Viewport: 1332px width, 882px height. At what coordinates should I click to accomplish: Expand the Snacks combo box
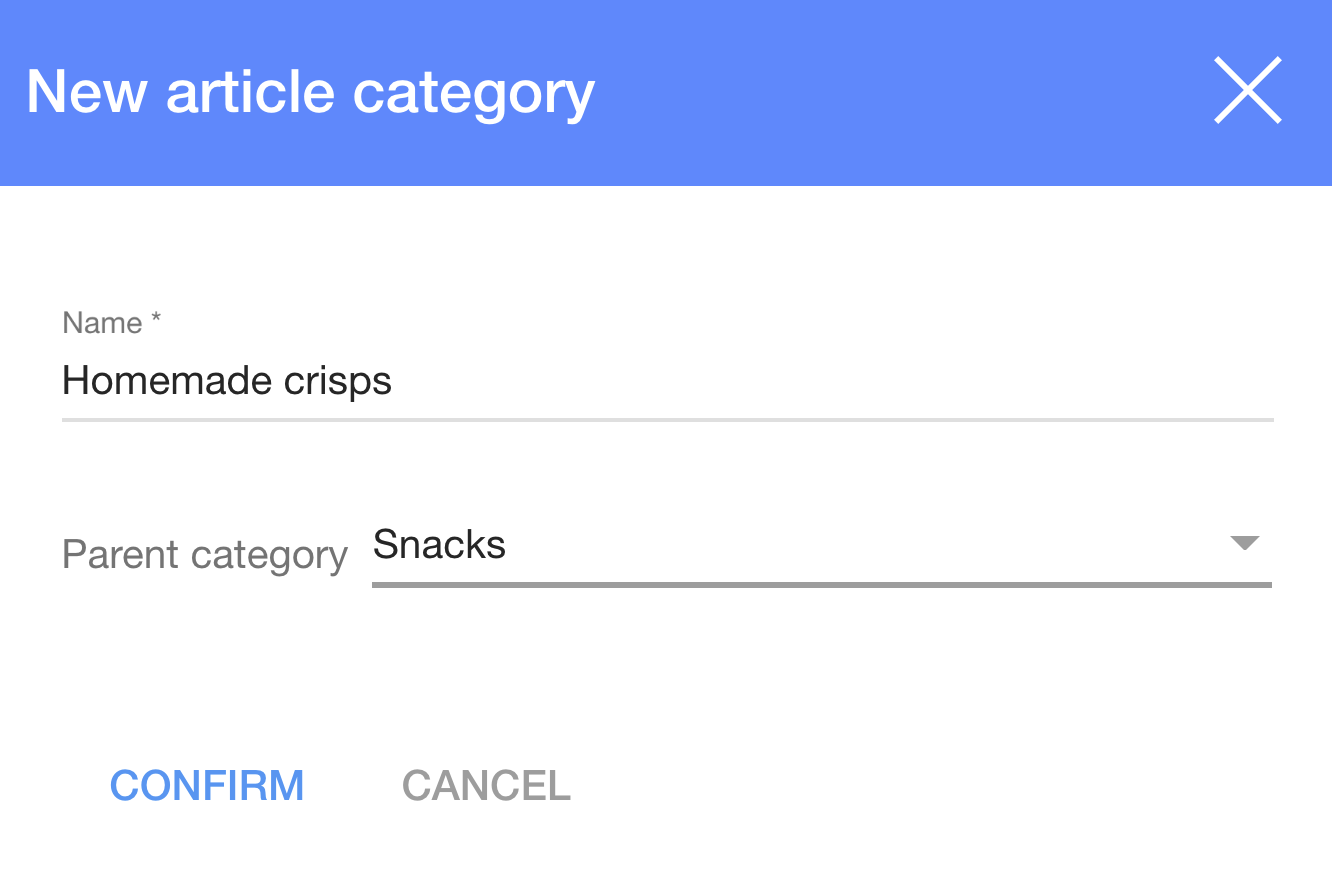820,546
